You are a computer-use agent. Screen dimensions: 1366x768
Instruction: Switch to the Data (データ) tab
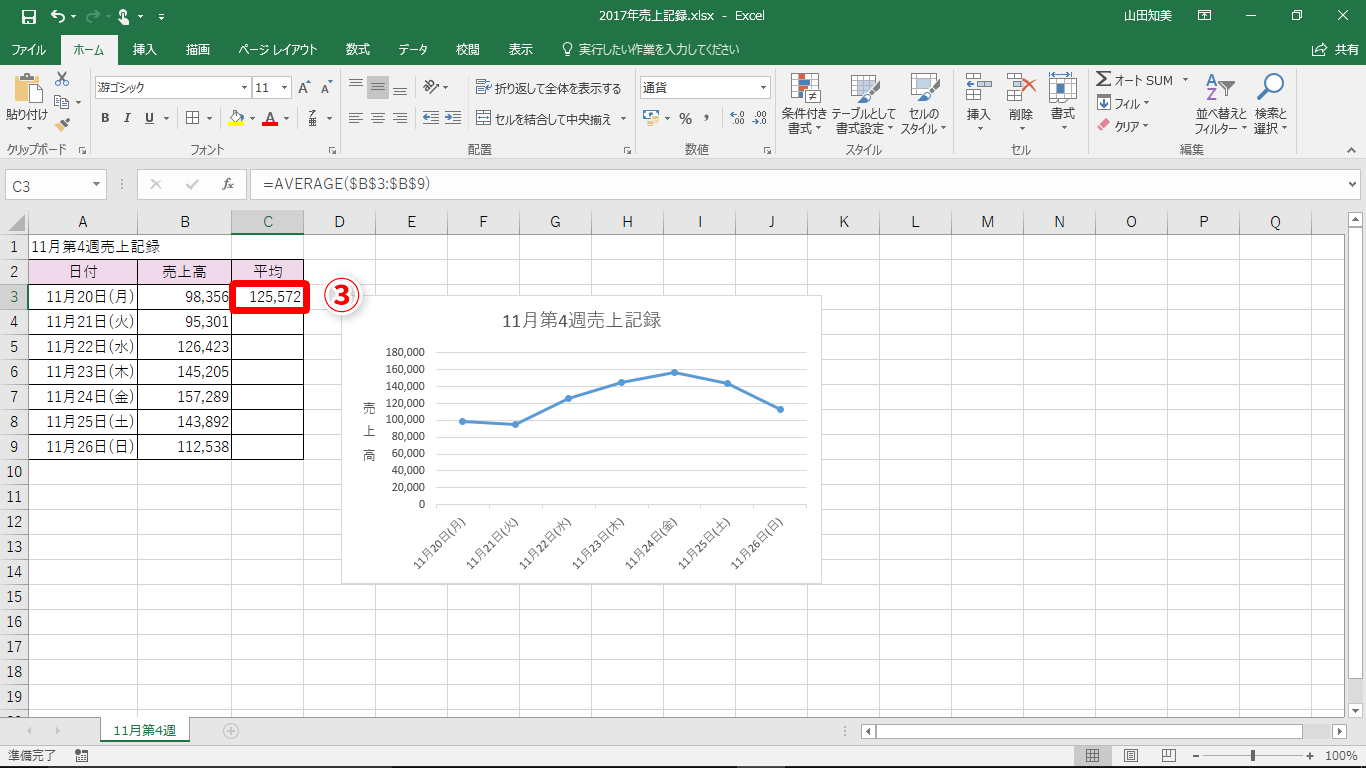(x=413, y=49)
